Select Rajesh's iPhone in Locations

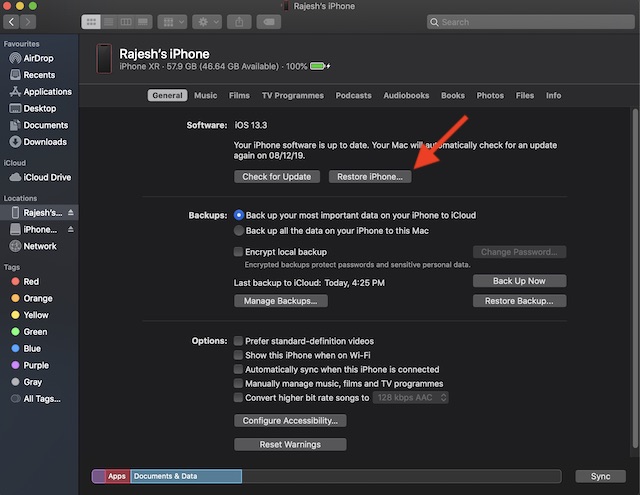[37, 213]
